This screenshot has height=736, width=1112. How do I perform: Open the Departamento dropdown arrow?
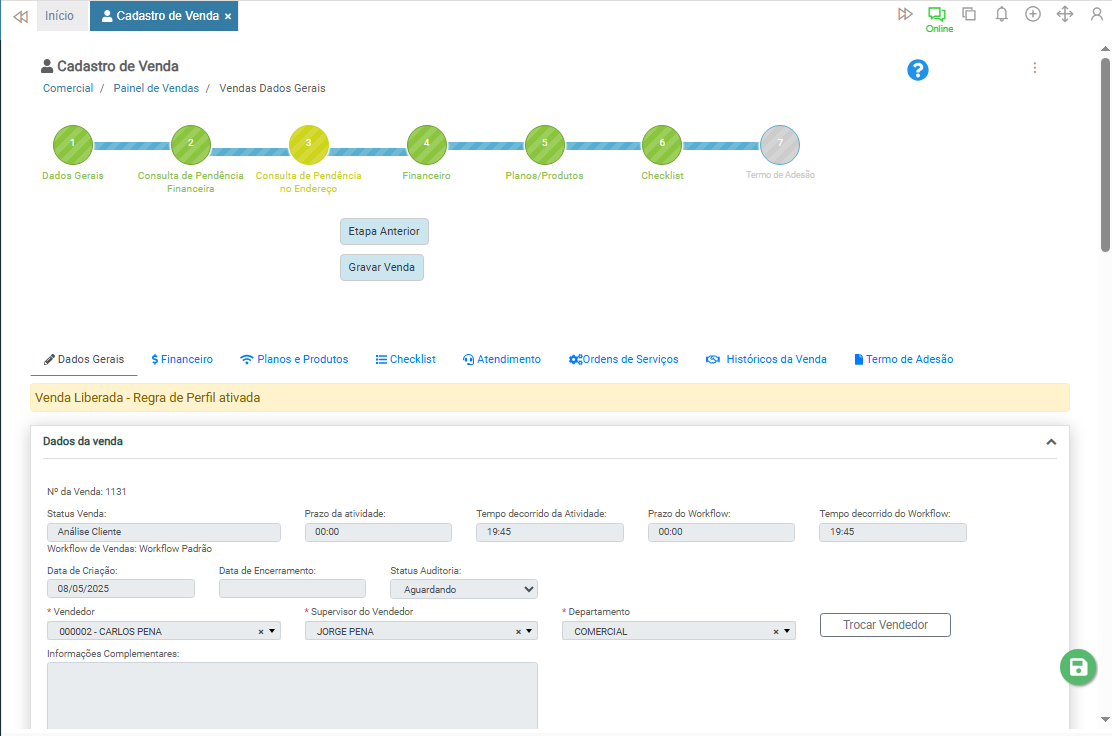[x=788, y=631]
